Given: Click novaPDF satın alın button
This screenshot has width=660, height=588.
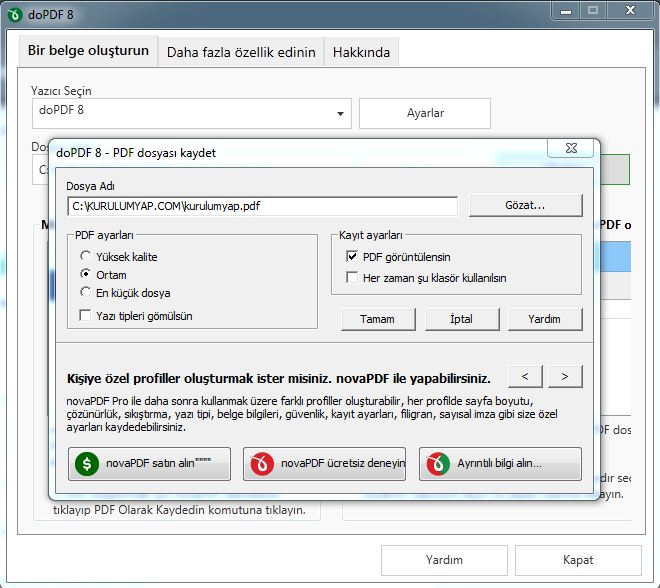Looking at the screenshot, I should (149, 464).
